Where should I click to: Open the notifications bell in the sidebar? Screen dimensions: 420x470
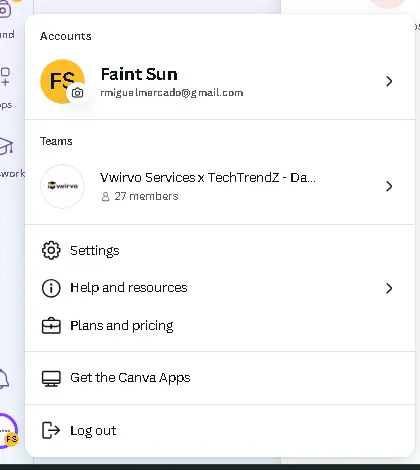coord(3,378)
